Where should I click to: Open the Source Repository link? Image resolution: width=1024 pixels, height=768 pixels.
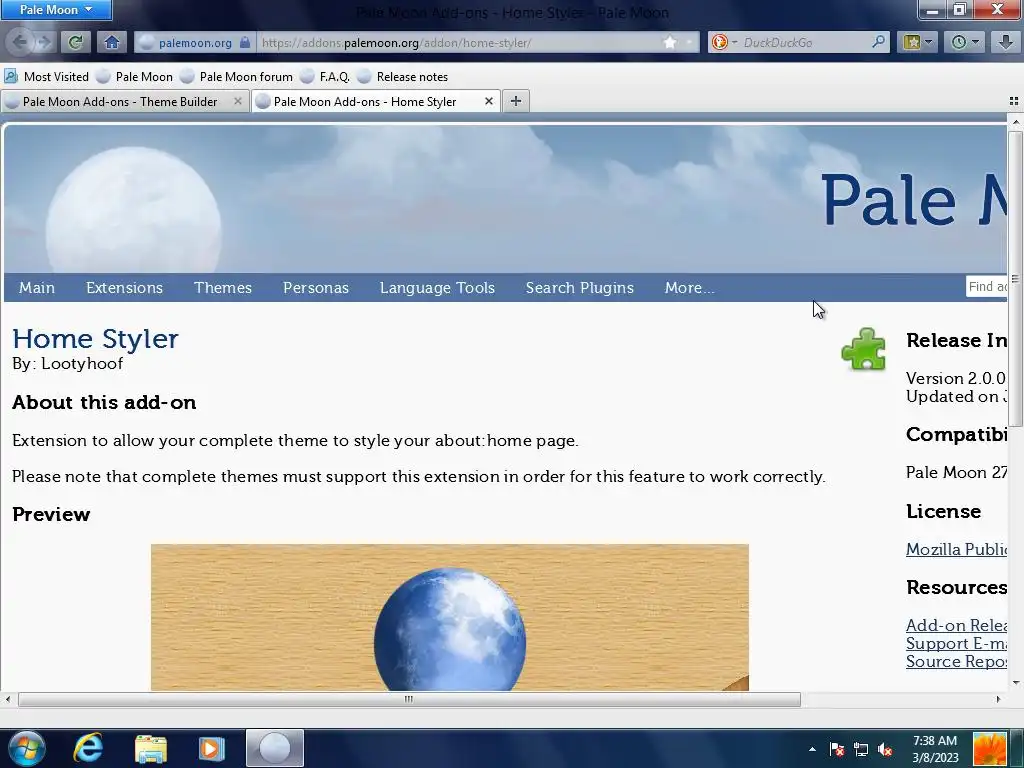pos(957,662)
